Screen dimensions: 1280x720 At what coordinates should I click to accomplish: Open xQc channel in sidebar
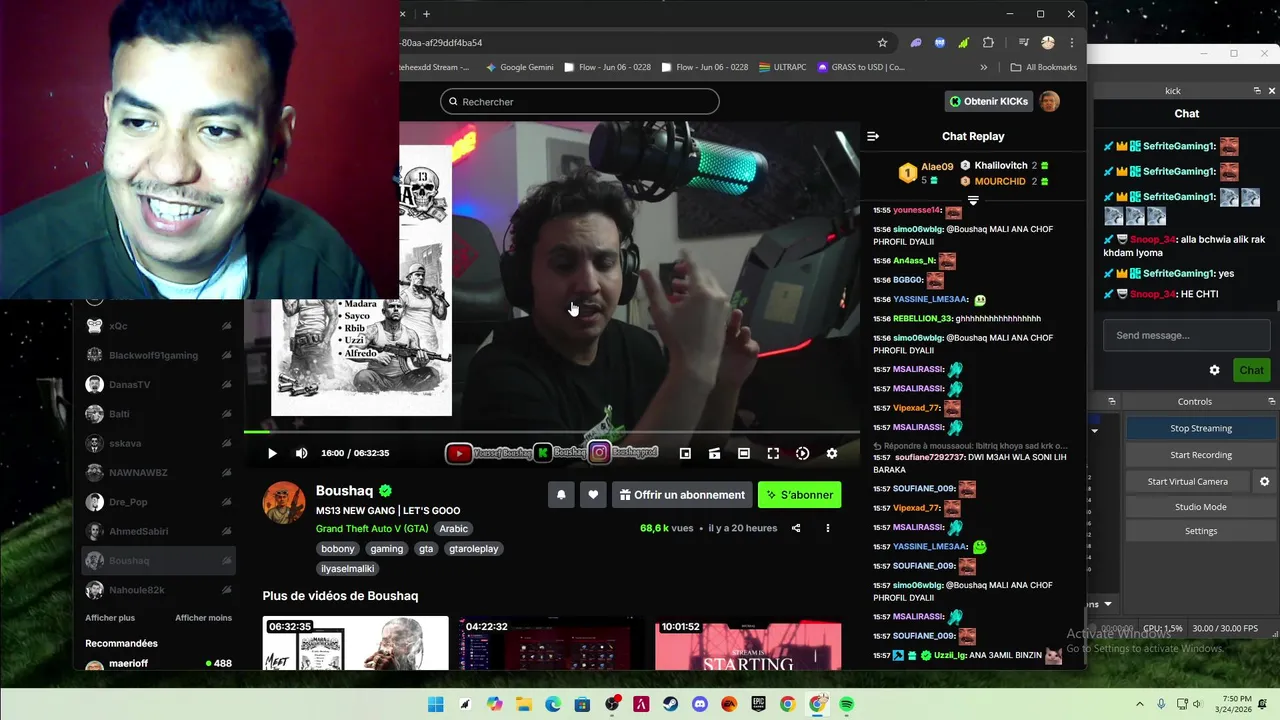pos(158,326)
